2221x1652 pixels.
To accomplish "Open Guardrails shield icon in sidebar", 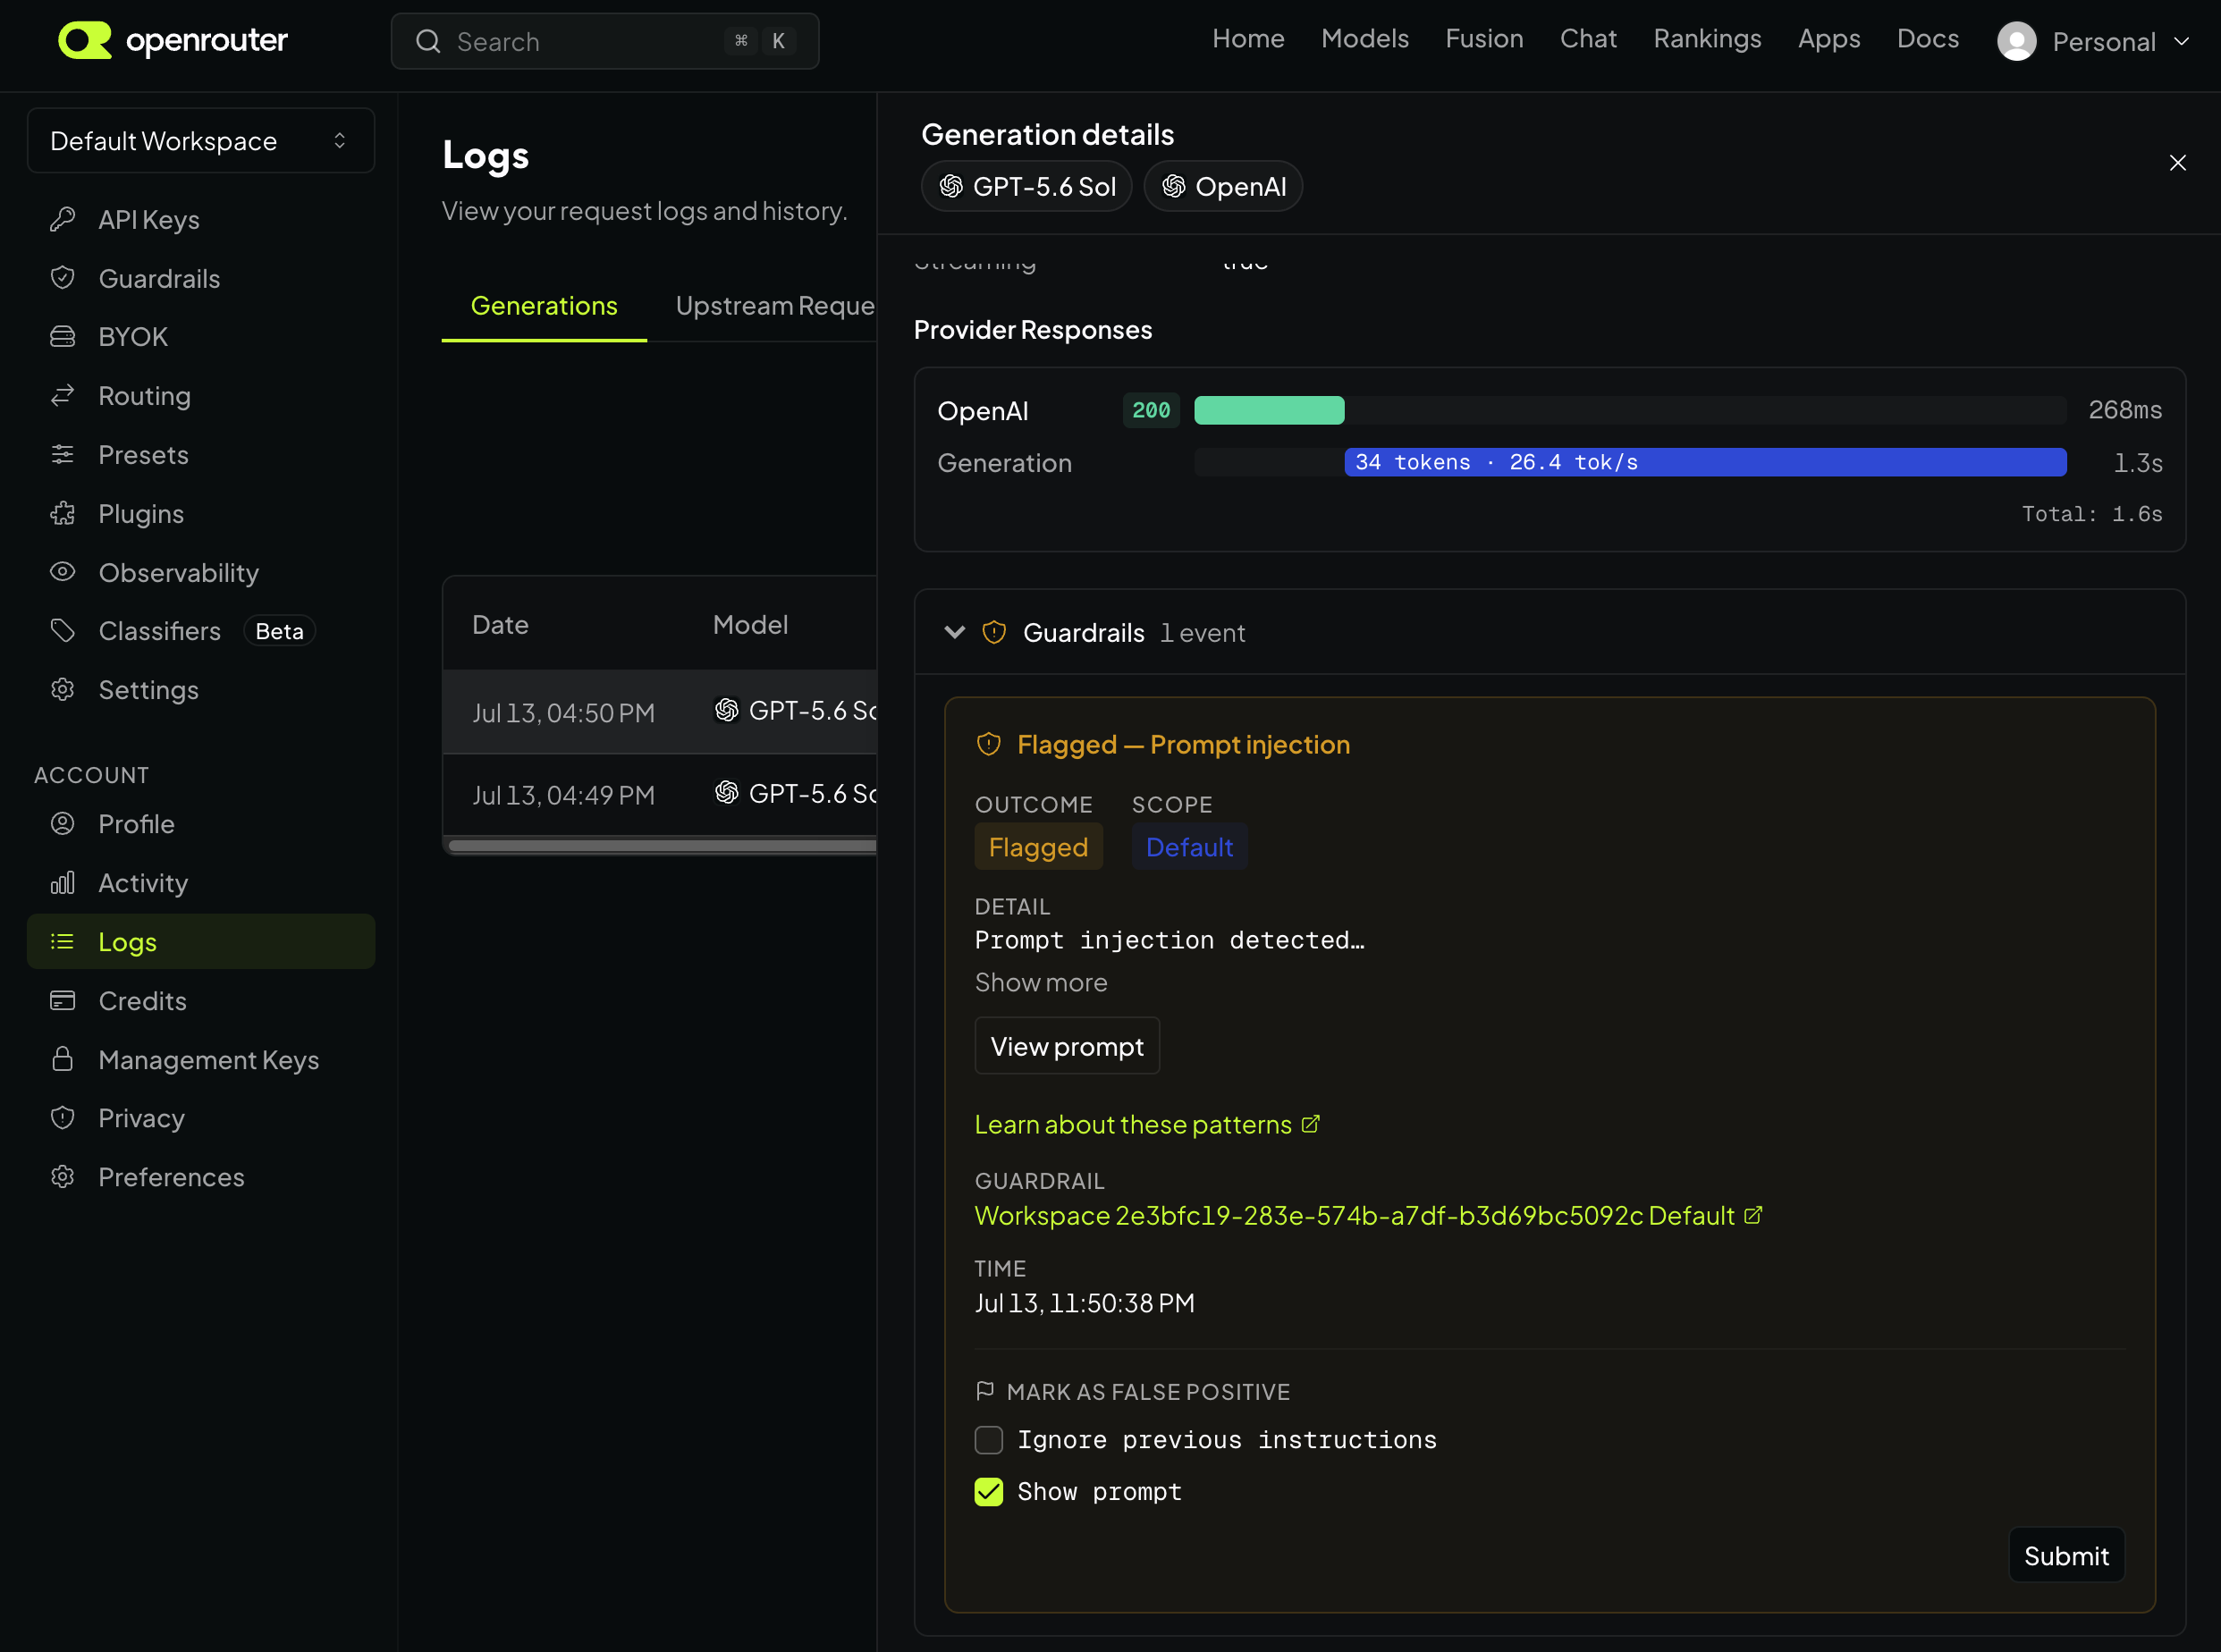I will coord(63,278).
